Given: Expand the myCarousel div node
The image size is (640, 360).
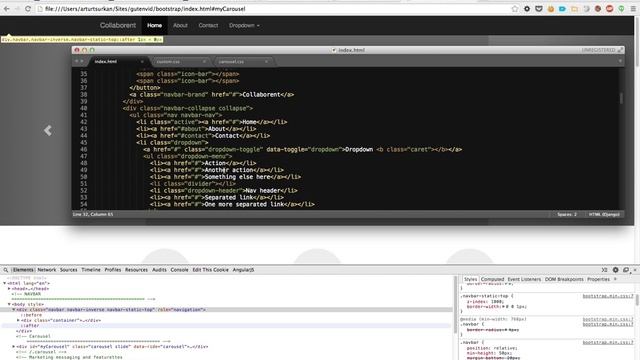Looking at the screenshot, I should [13, 347].
